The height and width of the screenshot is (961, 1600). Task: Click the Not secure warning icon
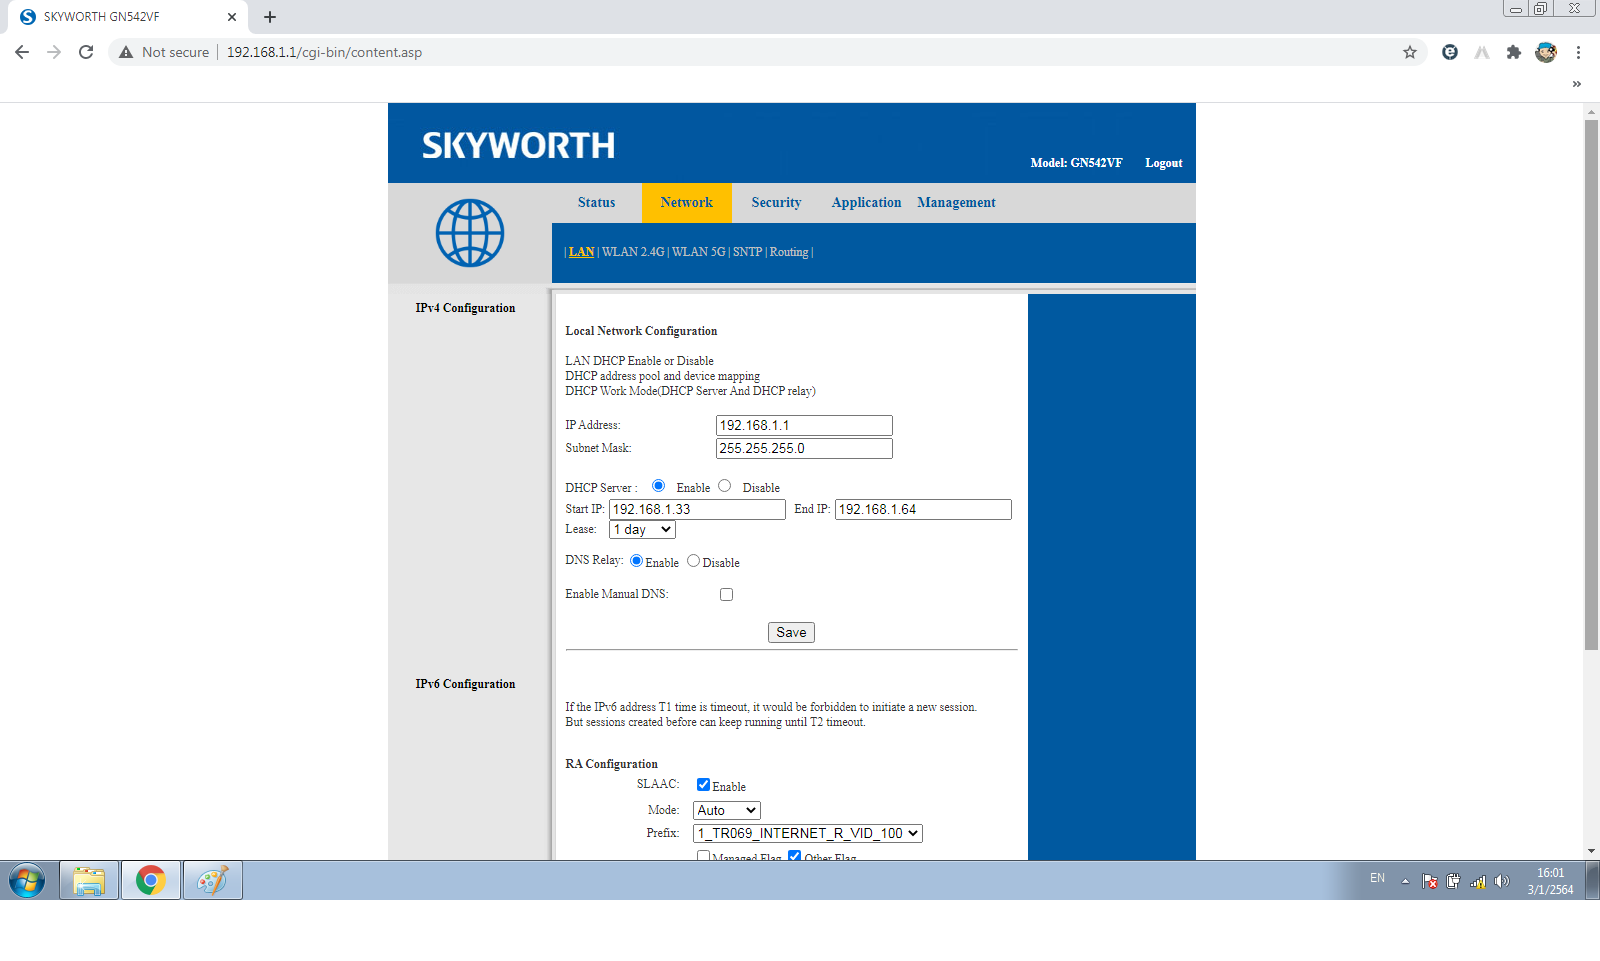point(126,52)
